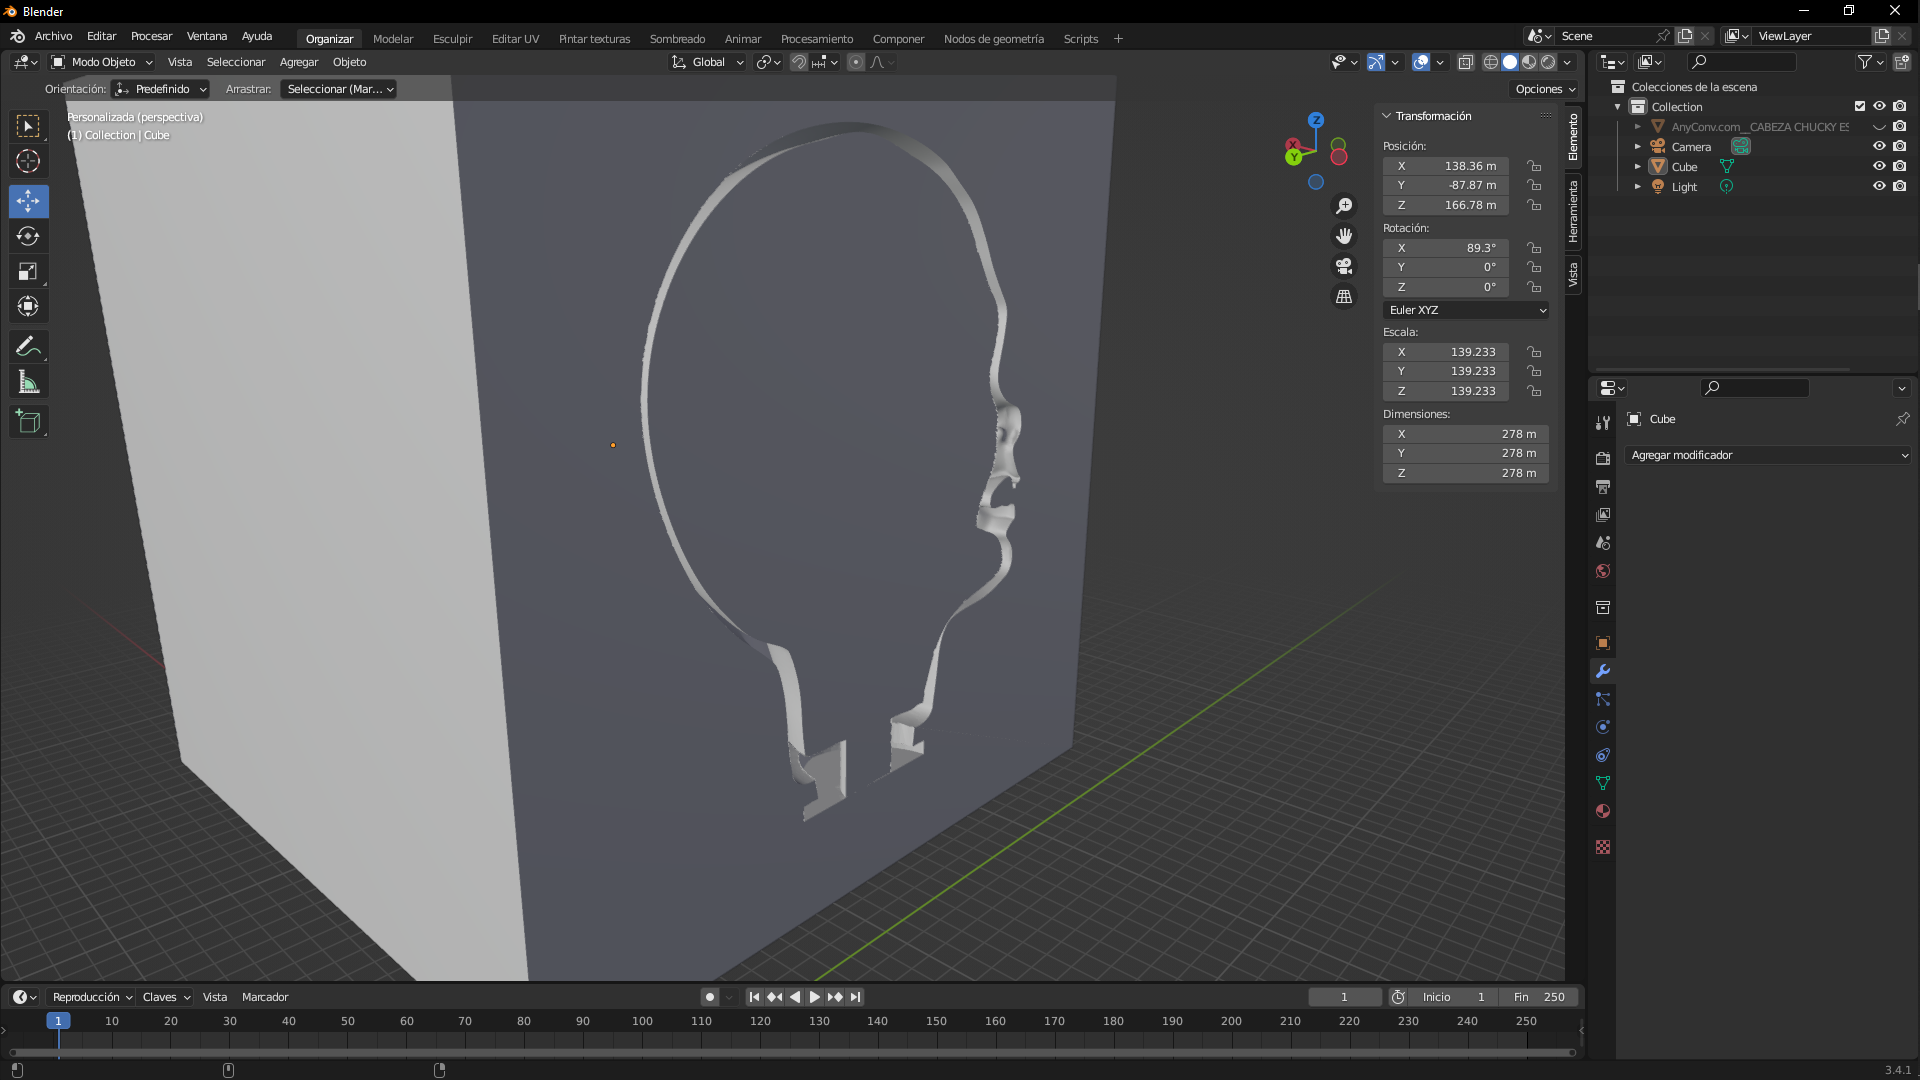Viewport: 1920px width, 1080px height.
Task: Open the Euler XYZ rotation mode dropdown
Action: click(1466, 310)
